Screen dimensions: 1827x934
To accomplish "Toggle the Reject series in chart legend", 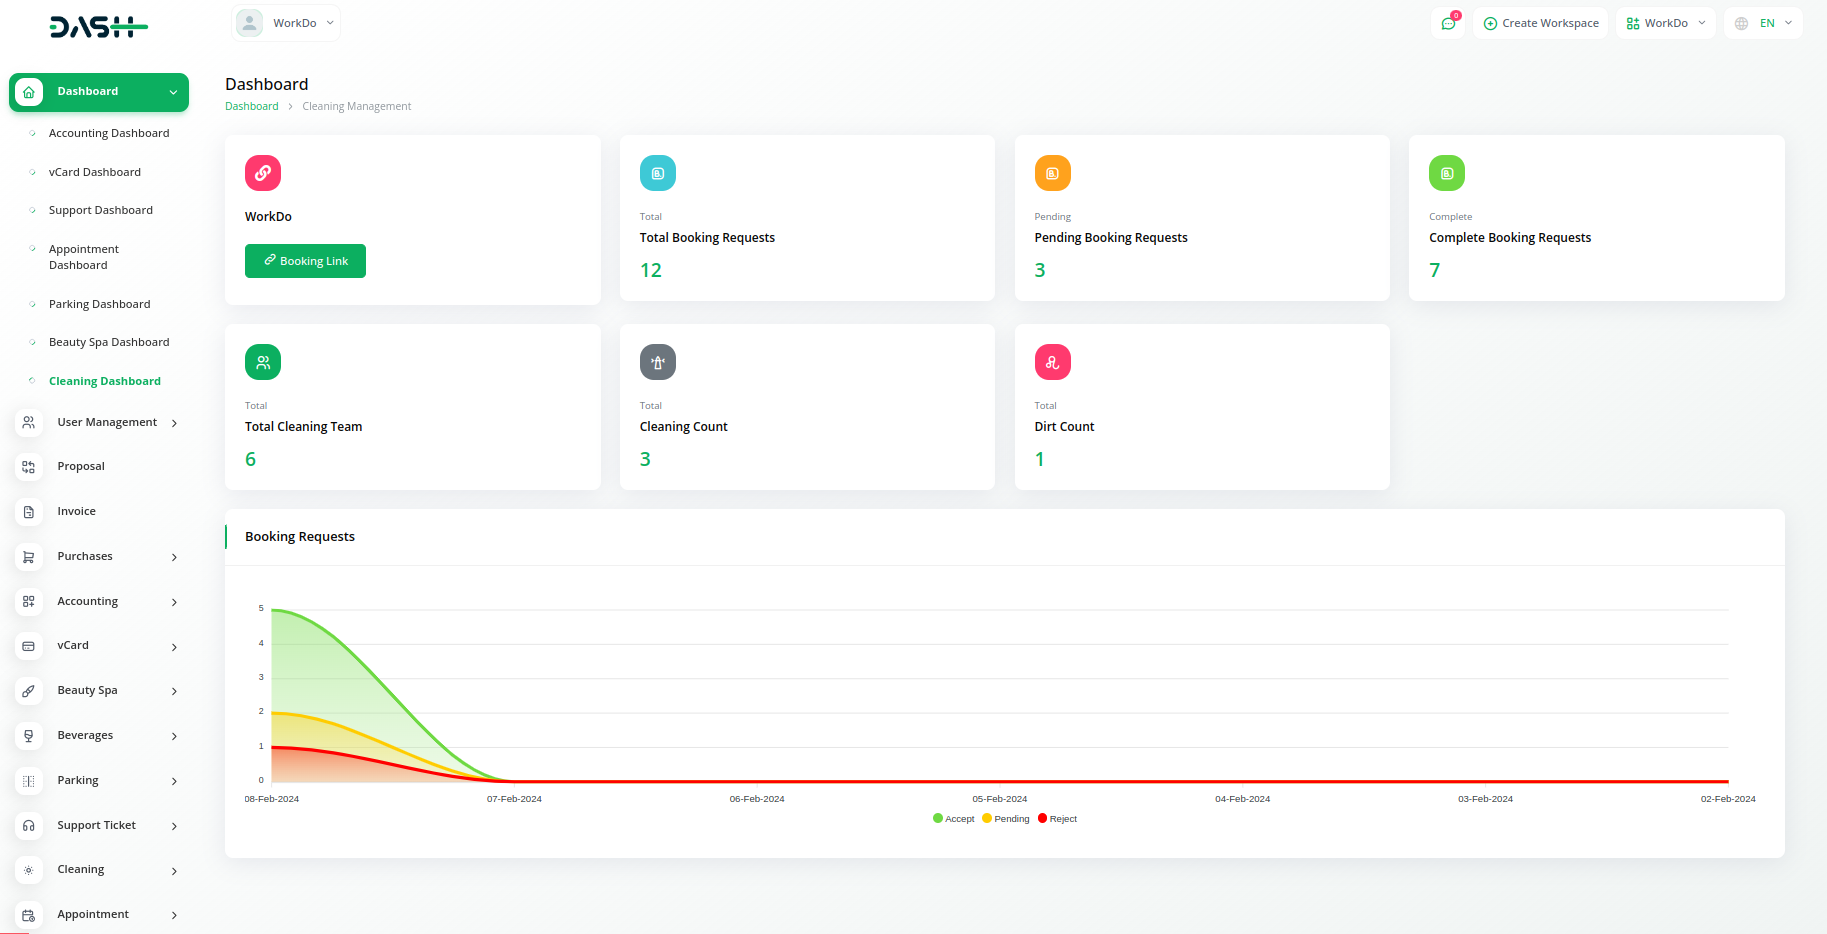I will coord(1058,819).
